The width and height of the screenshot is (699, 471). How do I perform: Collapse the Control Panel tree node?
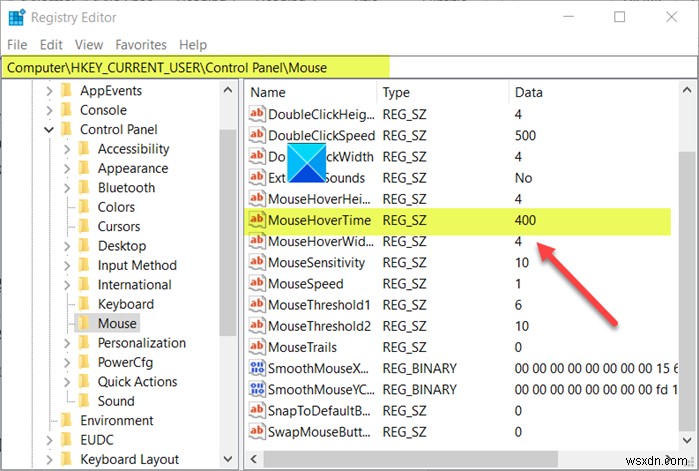pos(49,130)
